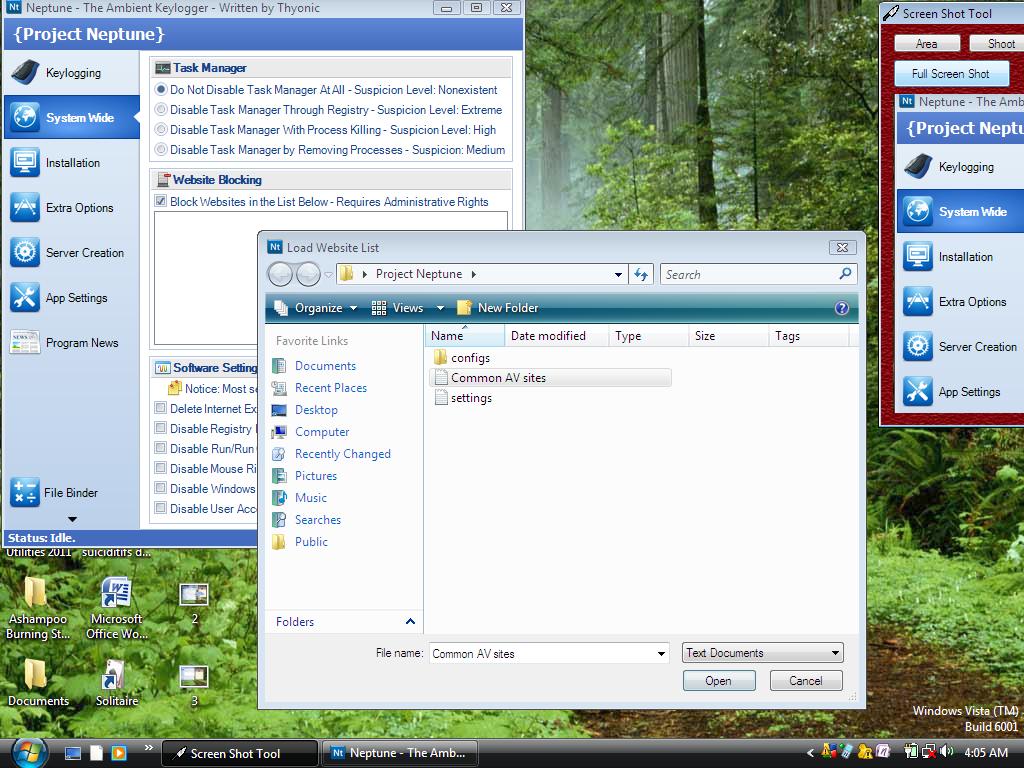Open the configs folder
Screen dimensions: 1024x768
tap(462, 358)
